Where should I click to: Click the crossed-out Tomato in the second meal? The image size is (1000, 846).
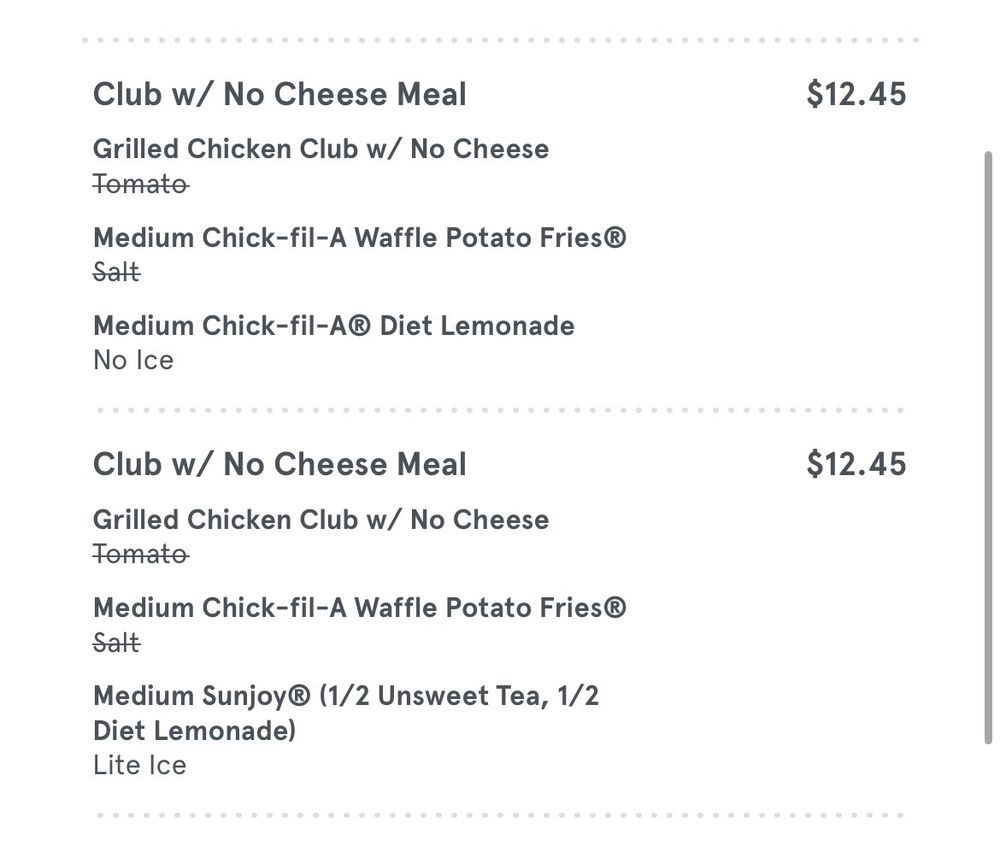[140, 554]
